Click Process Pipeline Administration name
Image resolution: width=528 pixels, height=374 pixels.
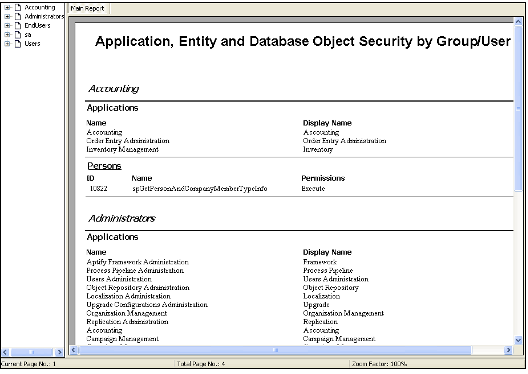click(x=135, y=270)
